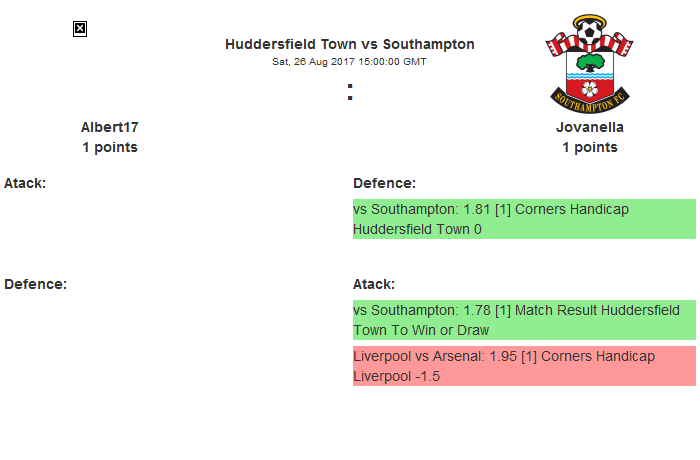
Task: Select Jovanella's Atack section heading
Action: click(x=374, y=284)
